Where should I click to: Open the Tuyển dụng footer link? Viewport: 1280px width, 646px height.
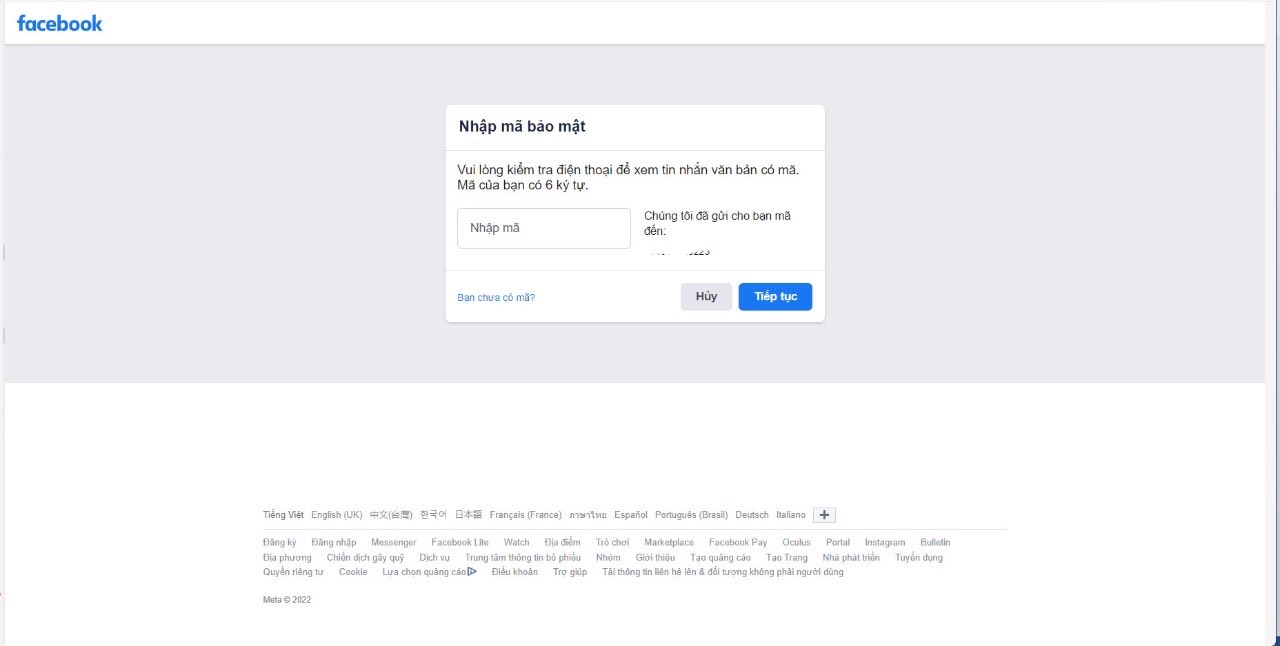pyautogui.click(x=919, y=557)
